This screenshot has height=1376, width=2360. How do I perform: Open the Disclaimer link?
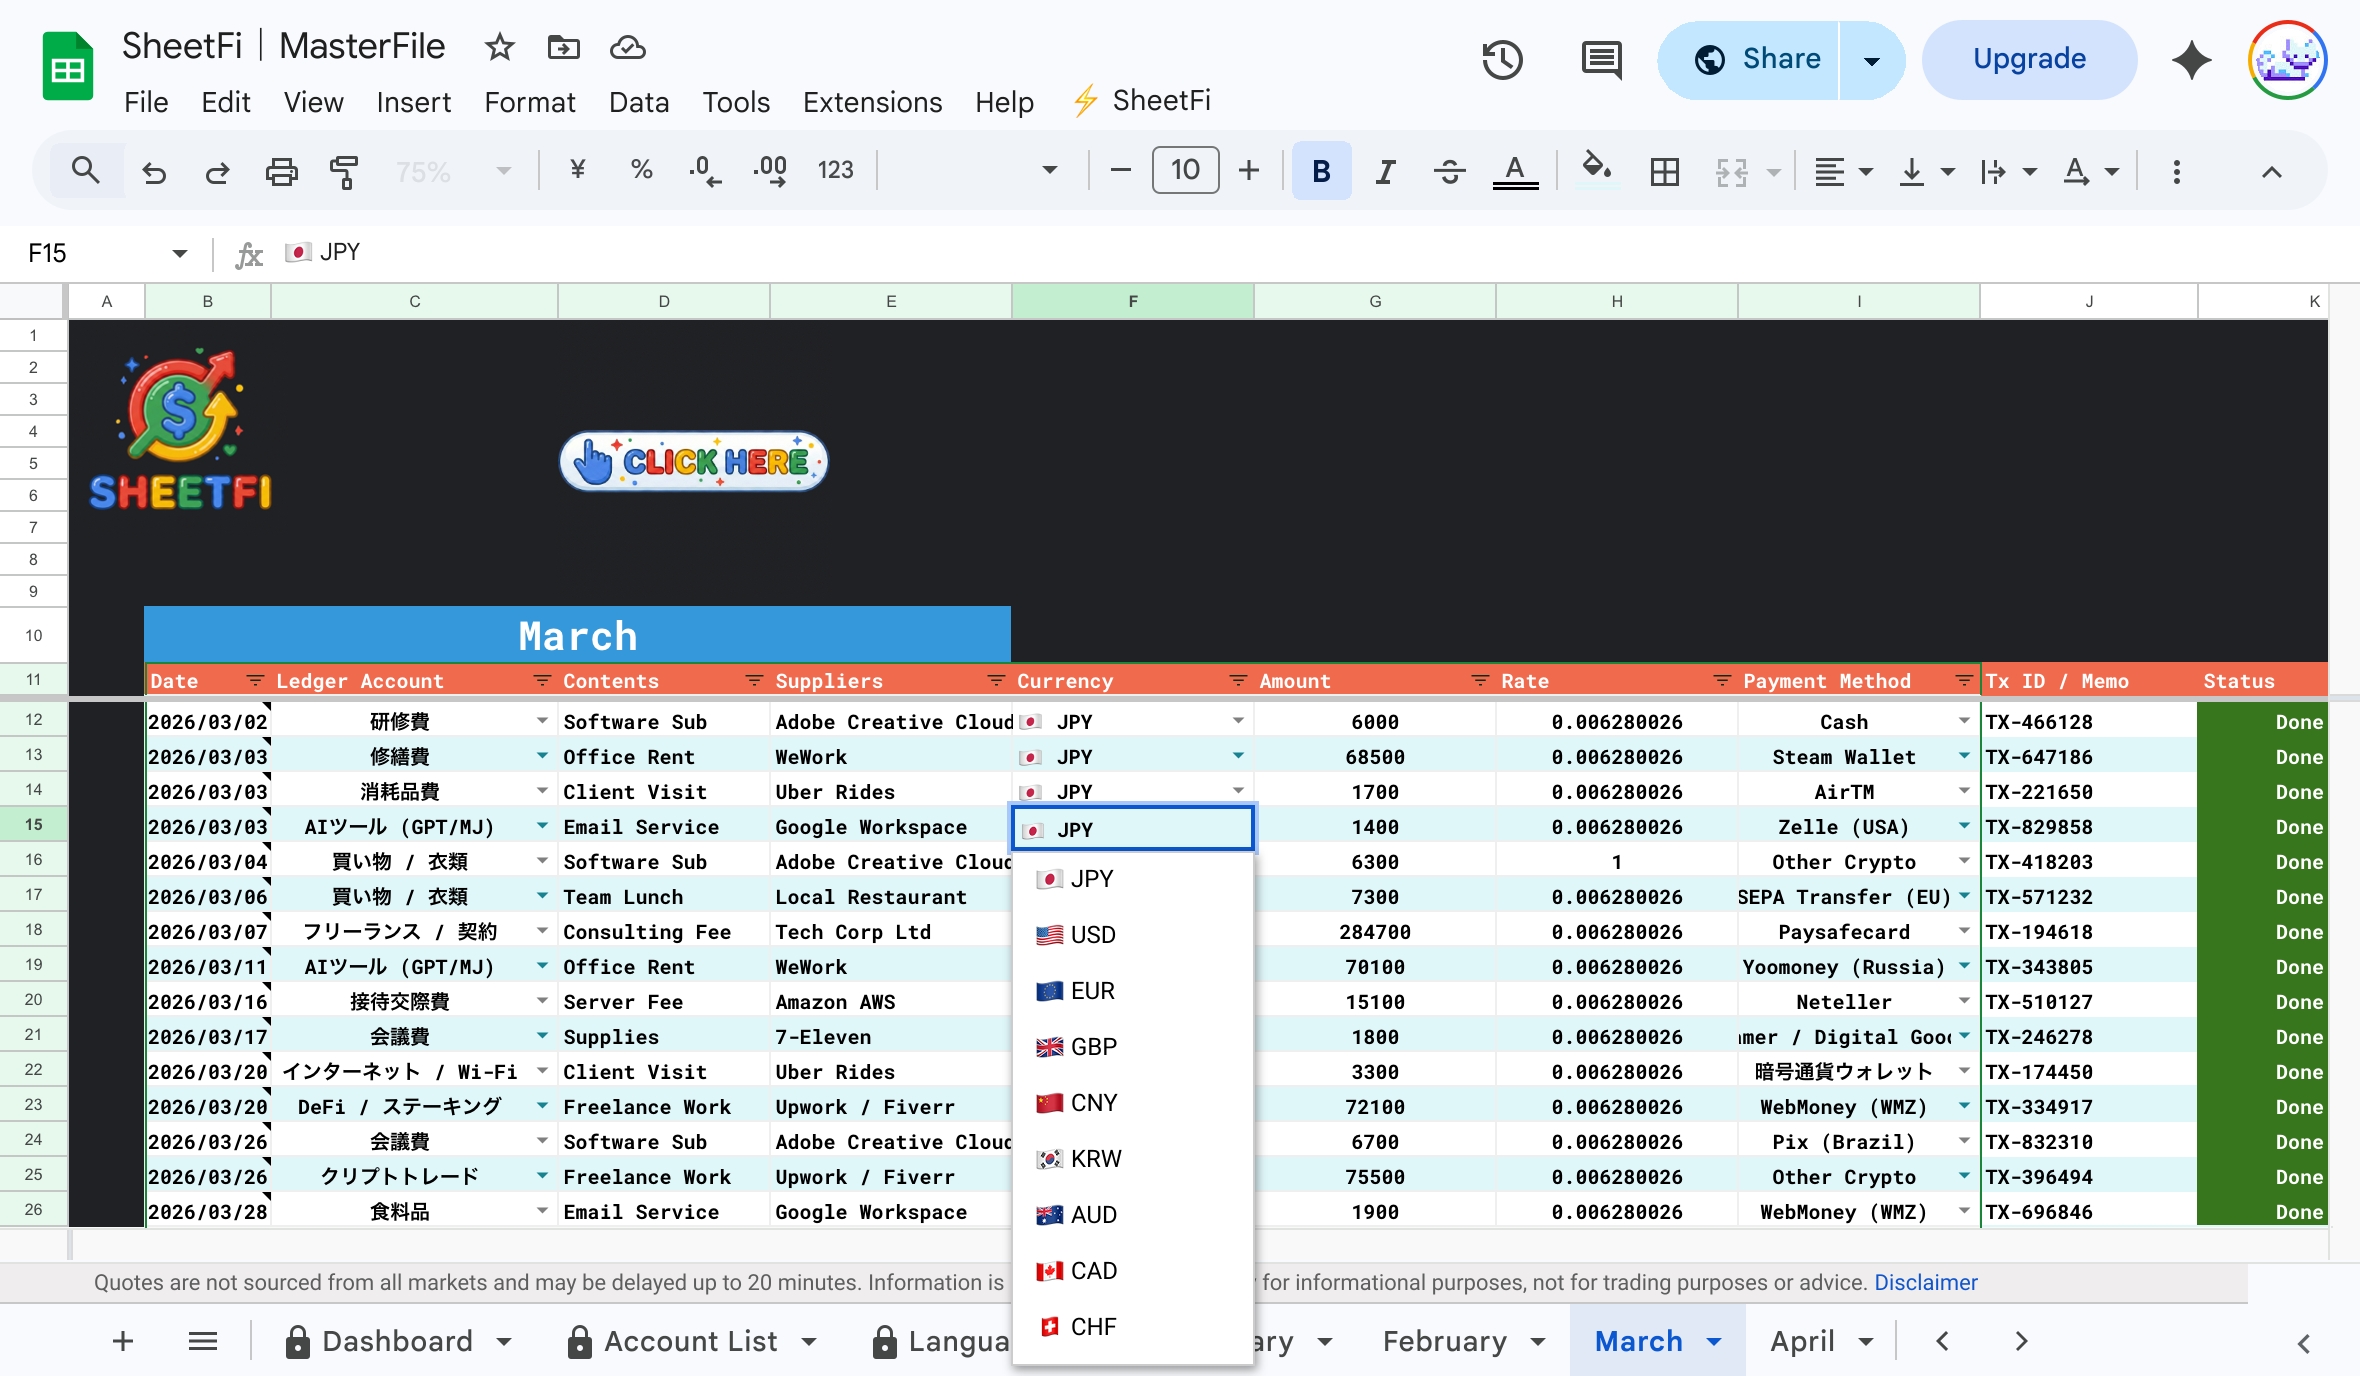(1925, 1282)
